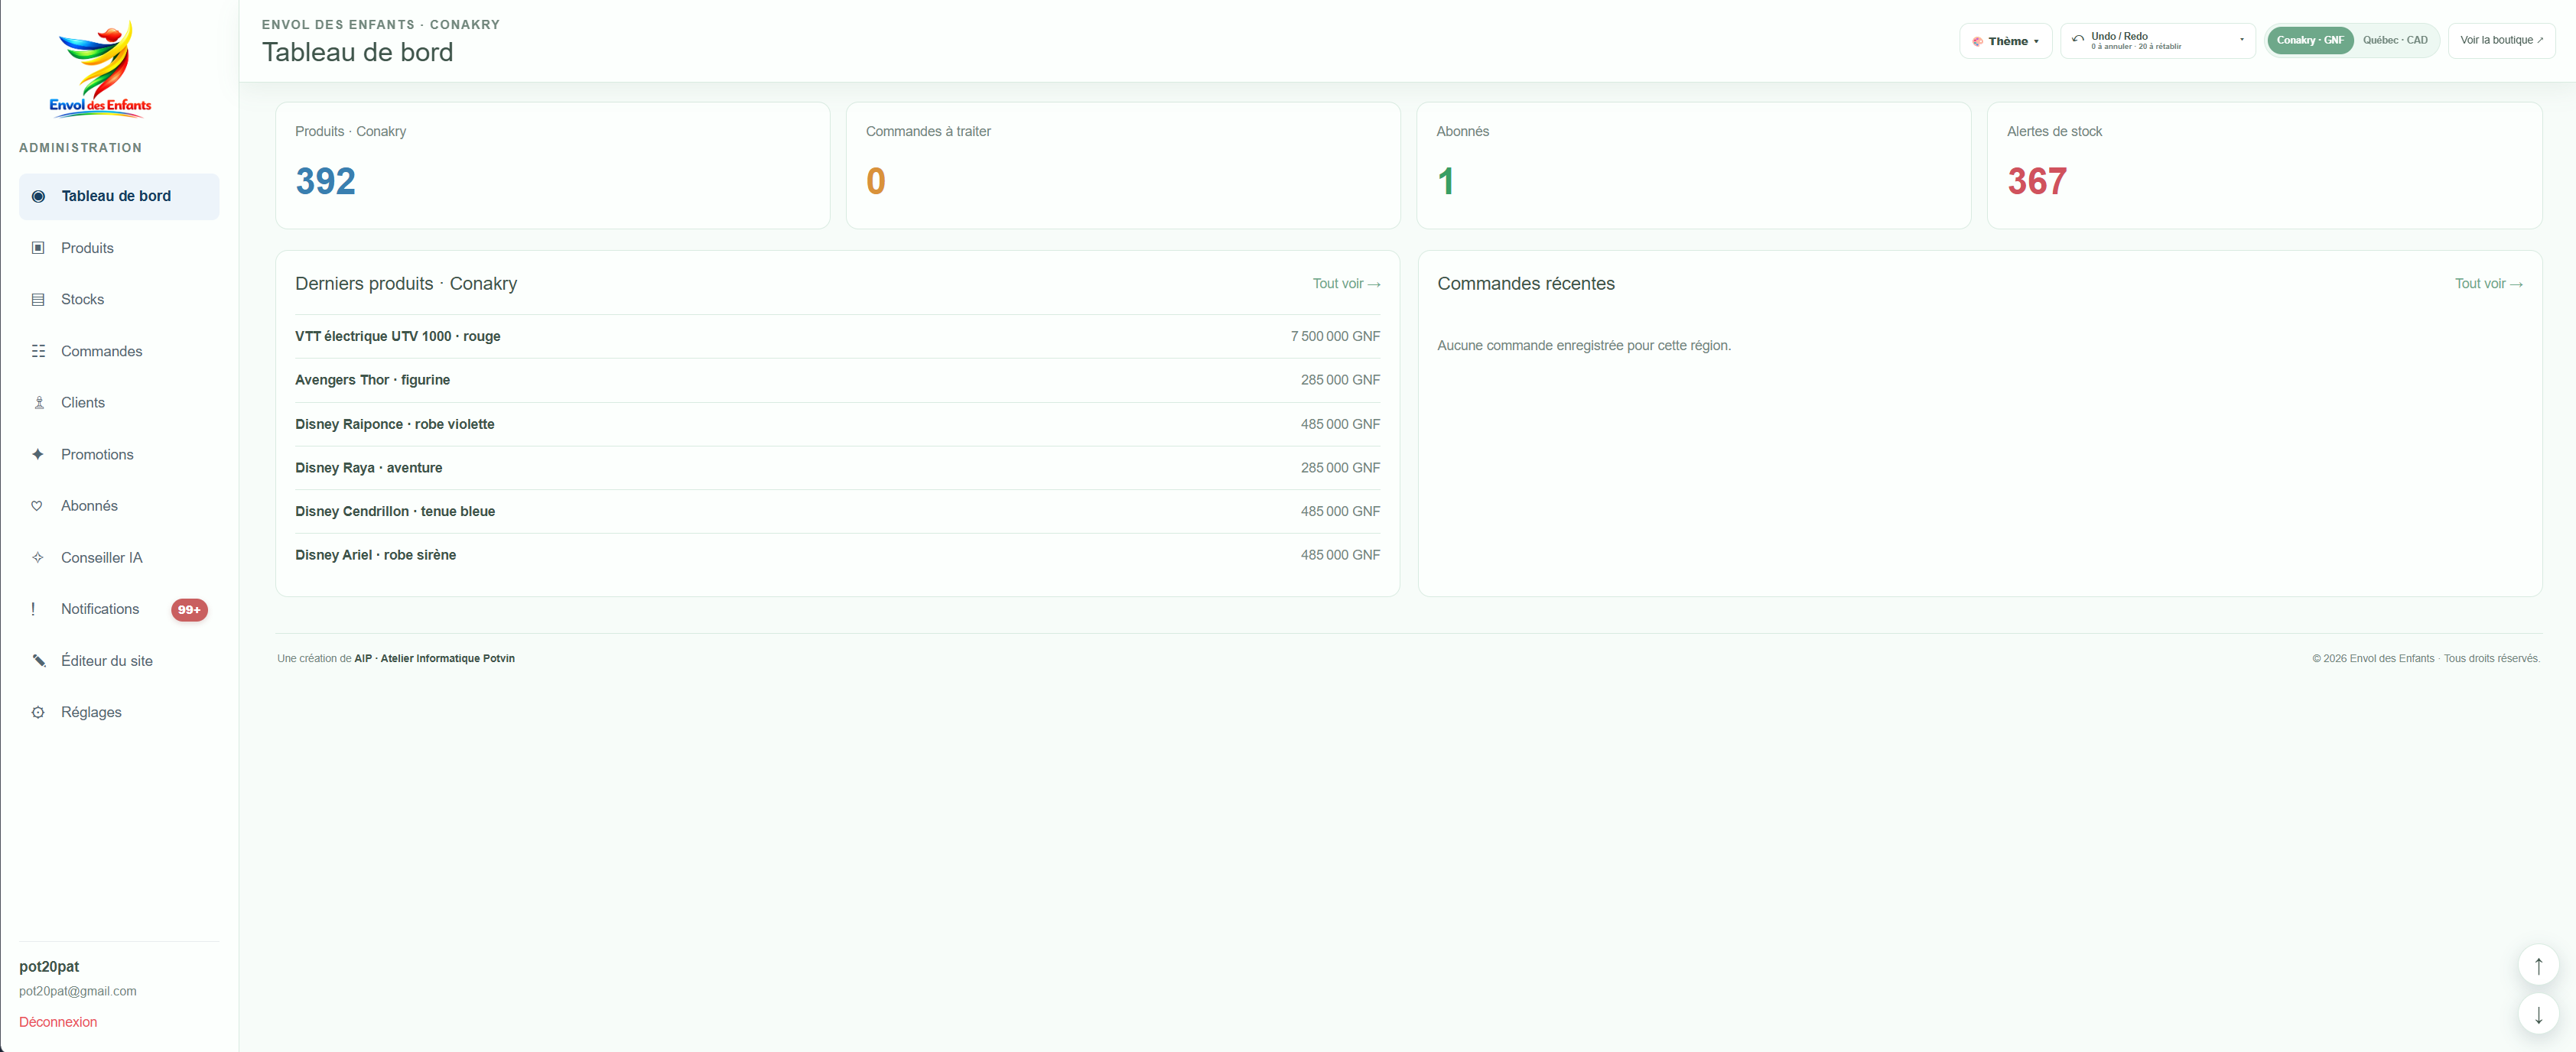This screenshot has width=2576, height=1052.
Task: Select Clients in the sidebar
Action: coord(119,402)
